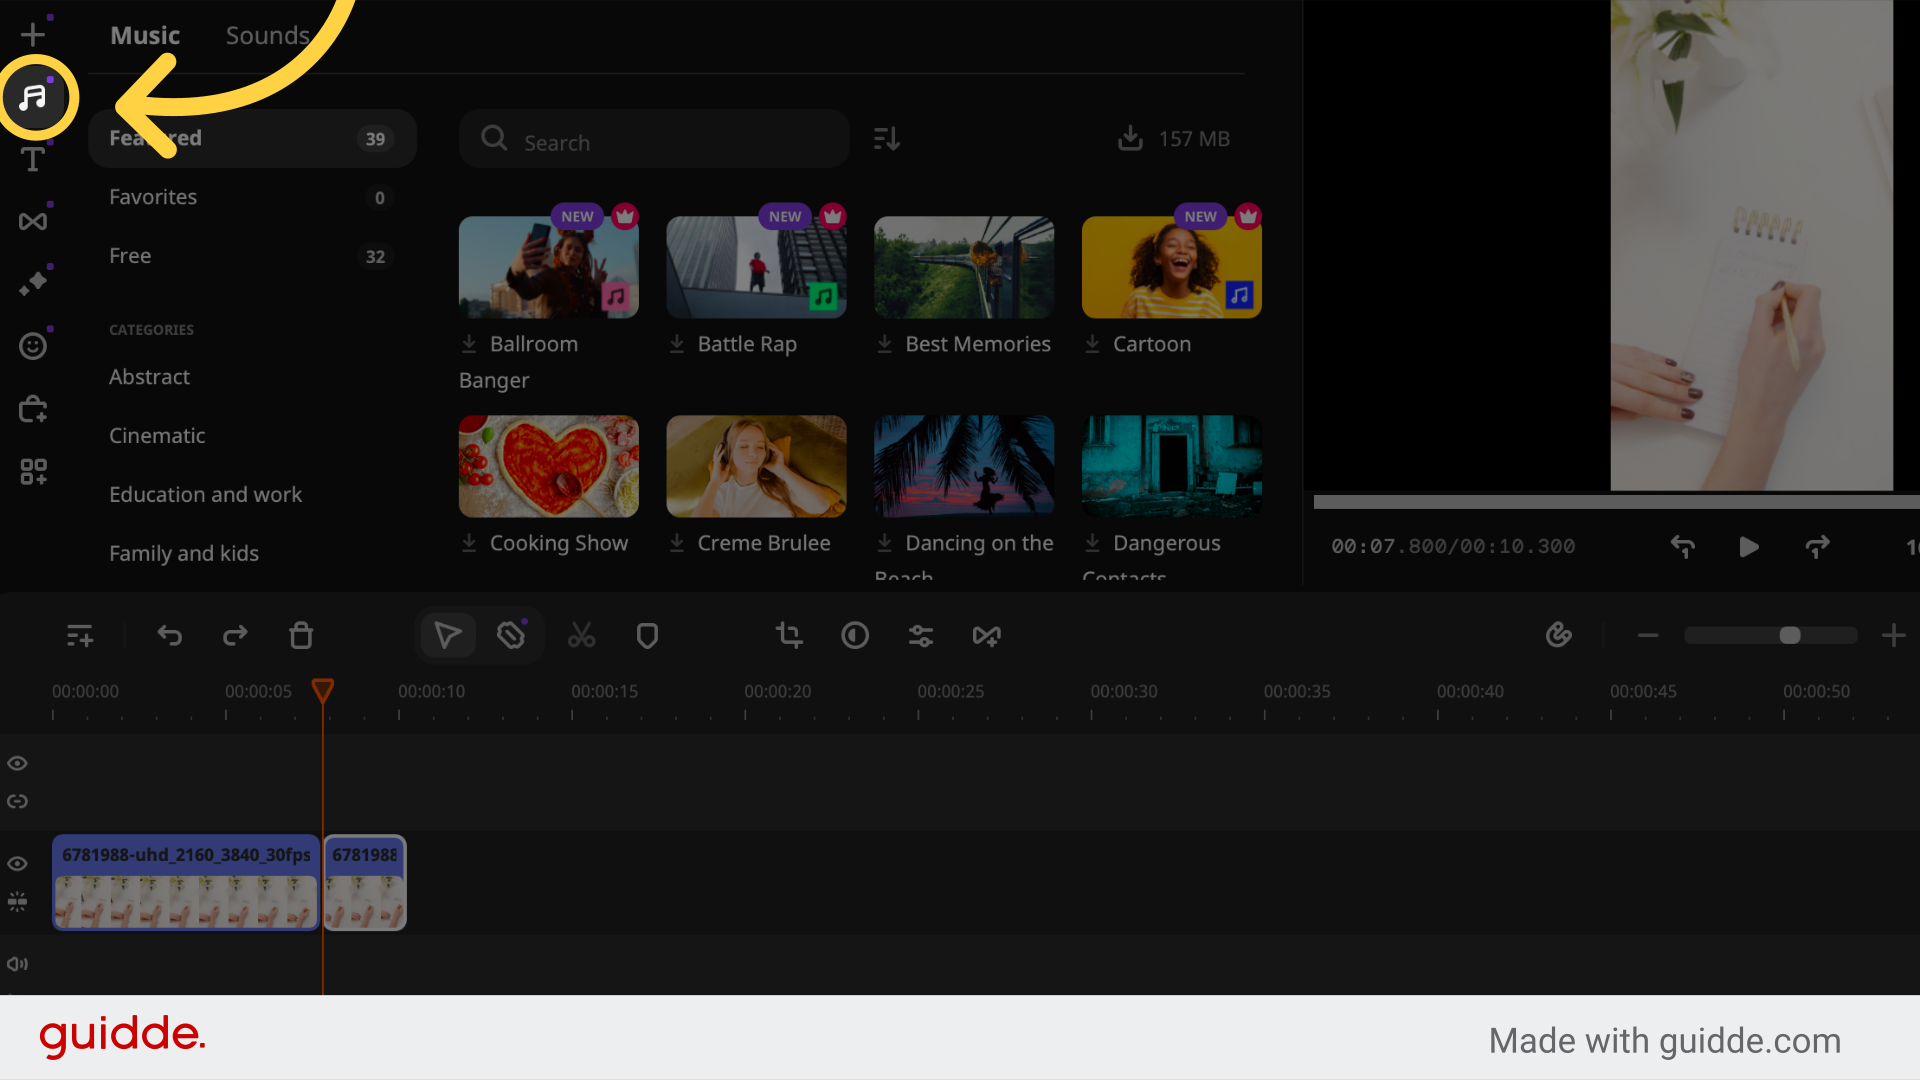Open the Stickers smiley sidebar icon

coord(33,346)
